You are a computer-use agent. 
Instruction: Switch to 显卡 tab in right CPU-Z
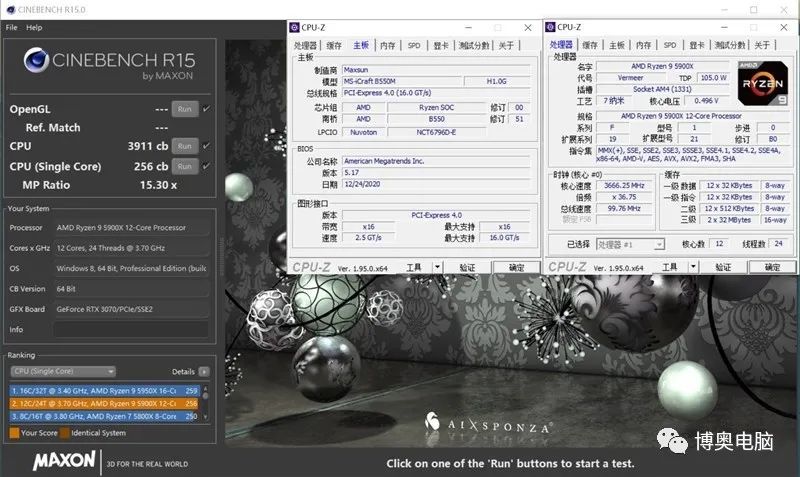point(697,45)
